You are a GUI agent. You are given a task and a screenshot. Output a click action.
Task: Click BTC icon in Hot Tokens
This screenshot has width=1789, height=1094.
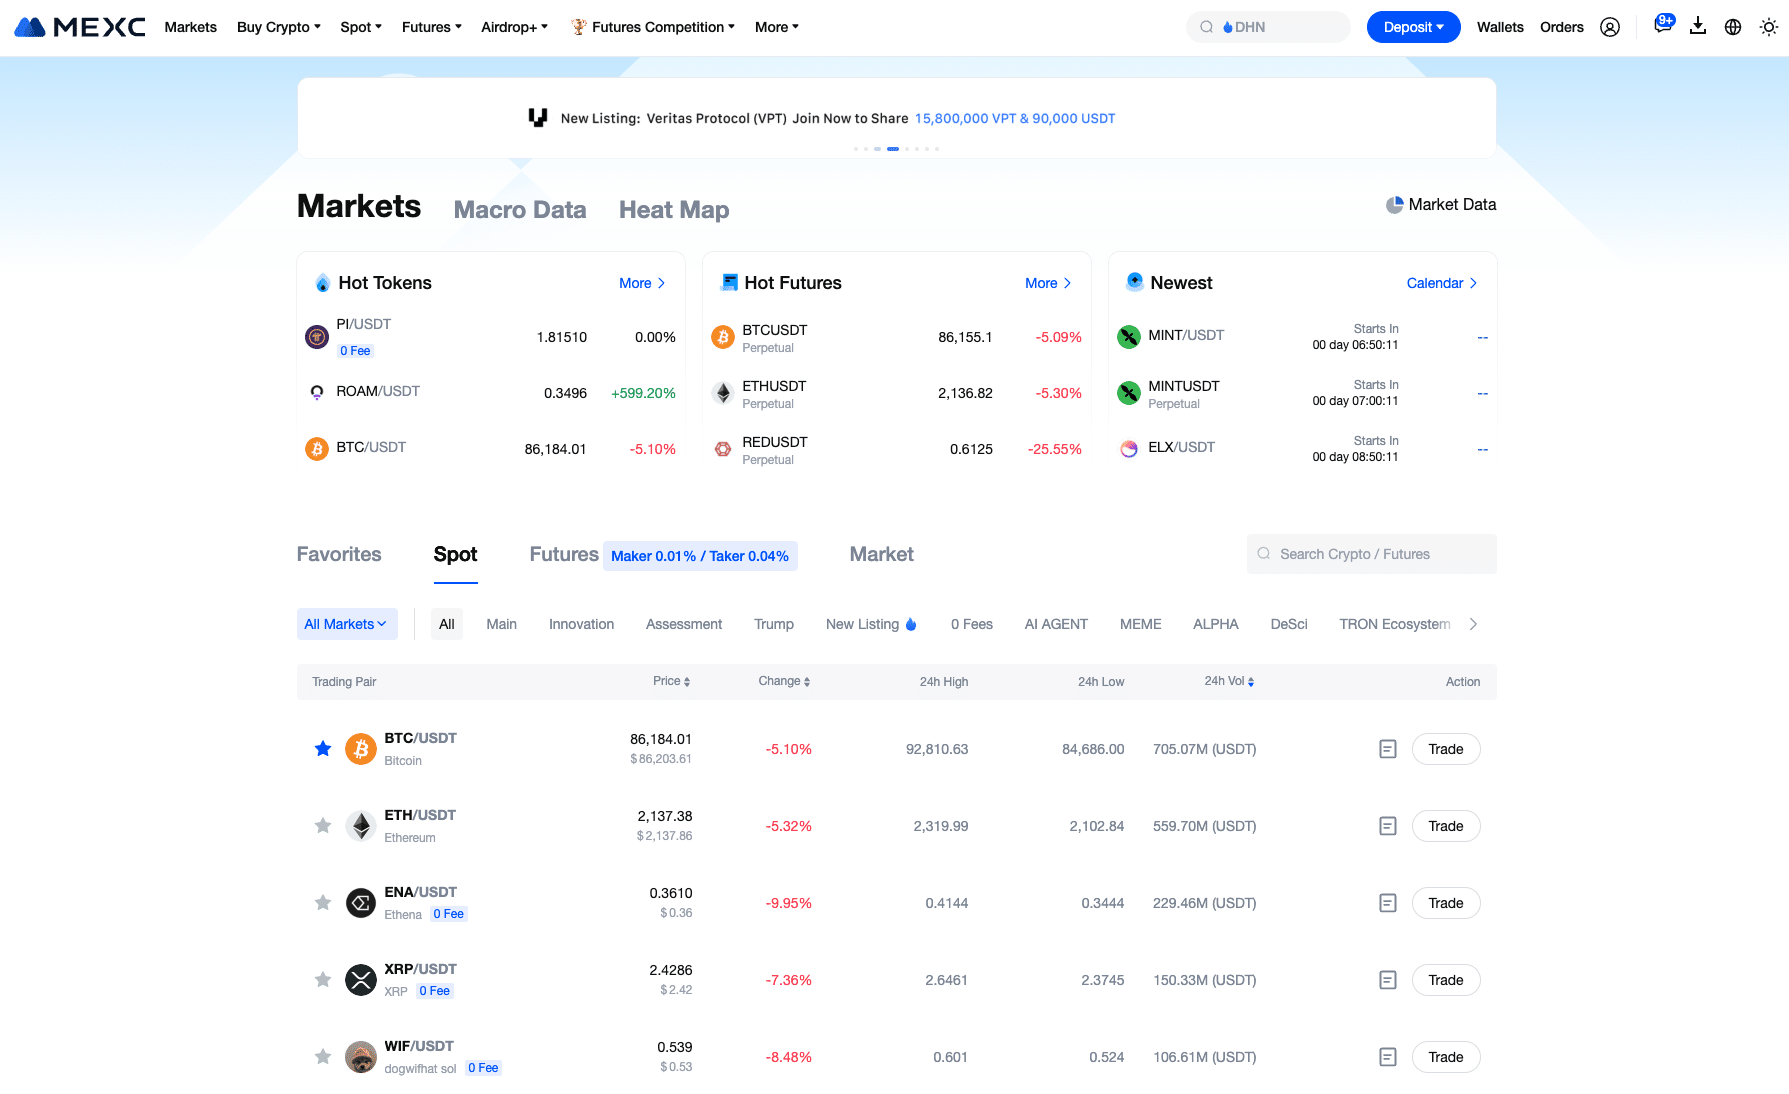pyautogui.click(x=317, y=449)
